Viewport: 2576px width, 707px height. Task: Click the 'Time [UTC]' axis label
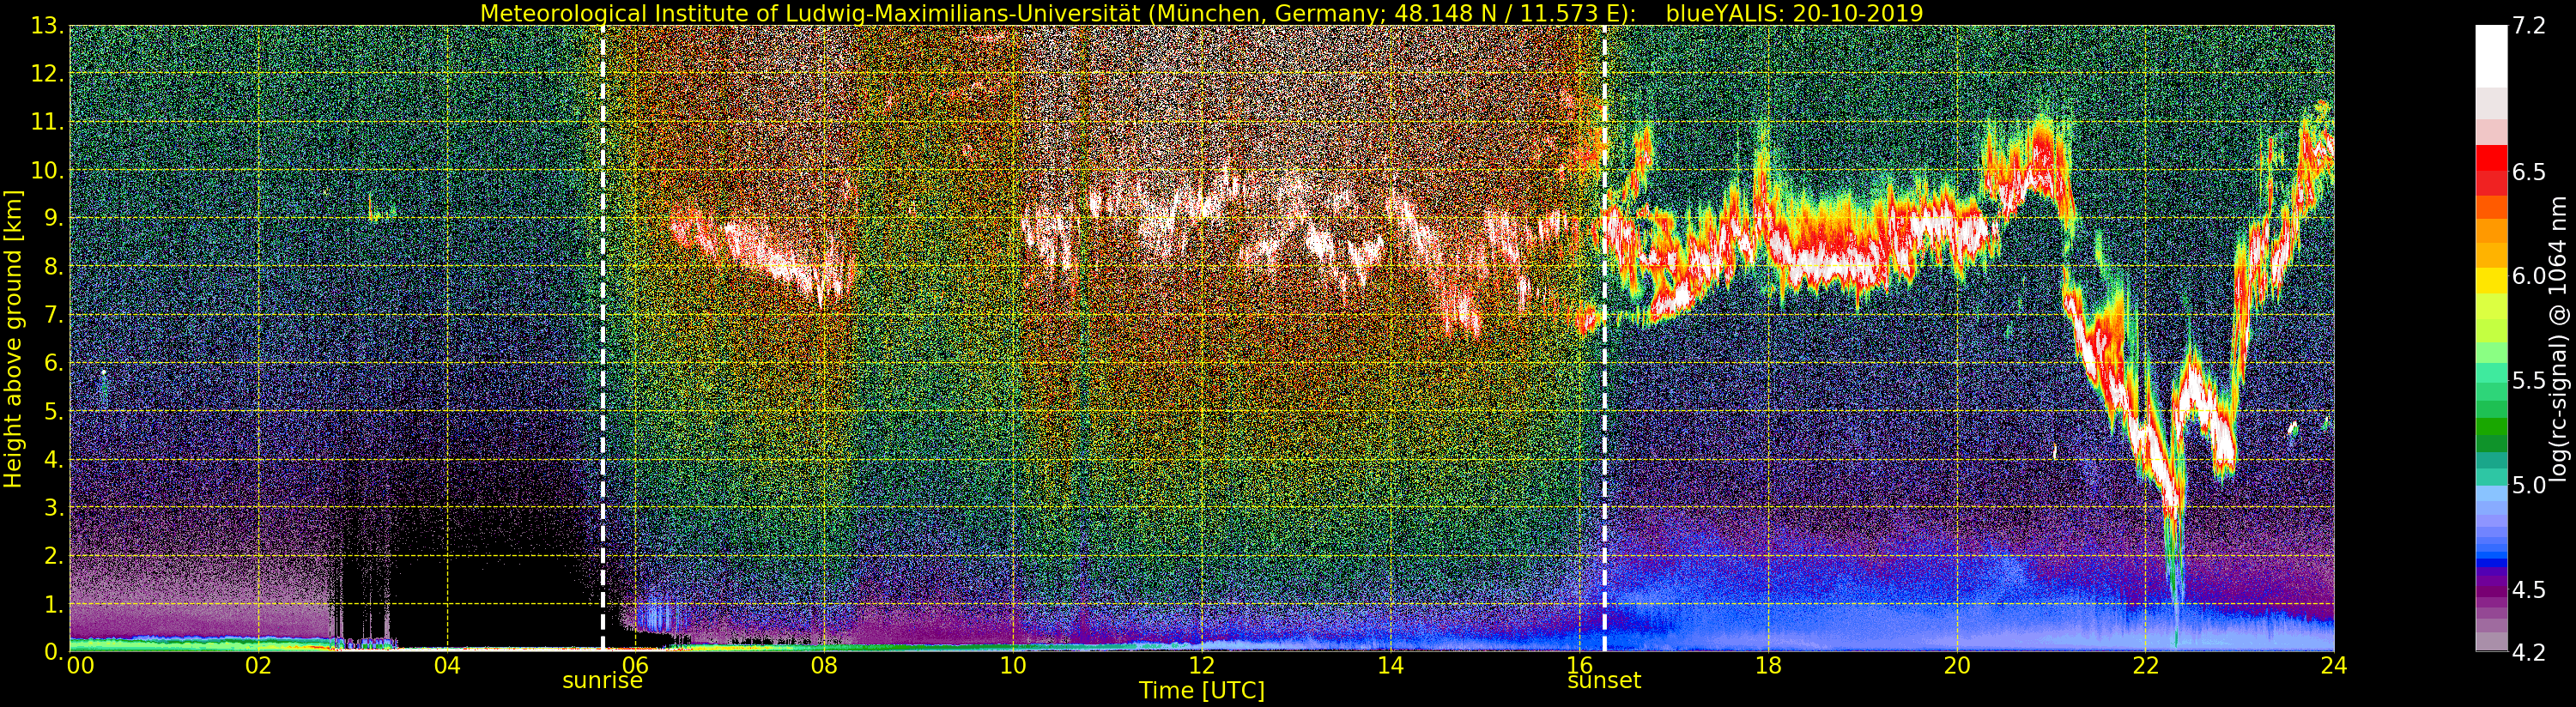tap(1201, 691)
